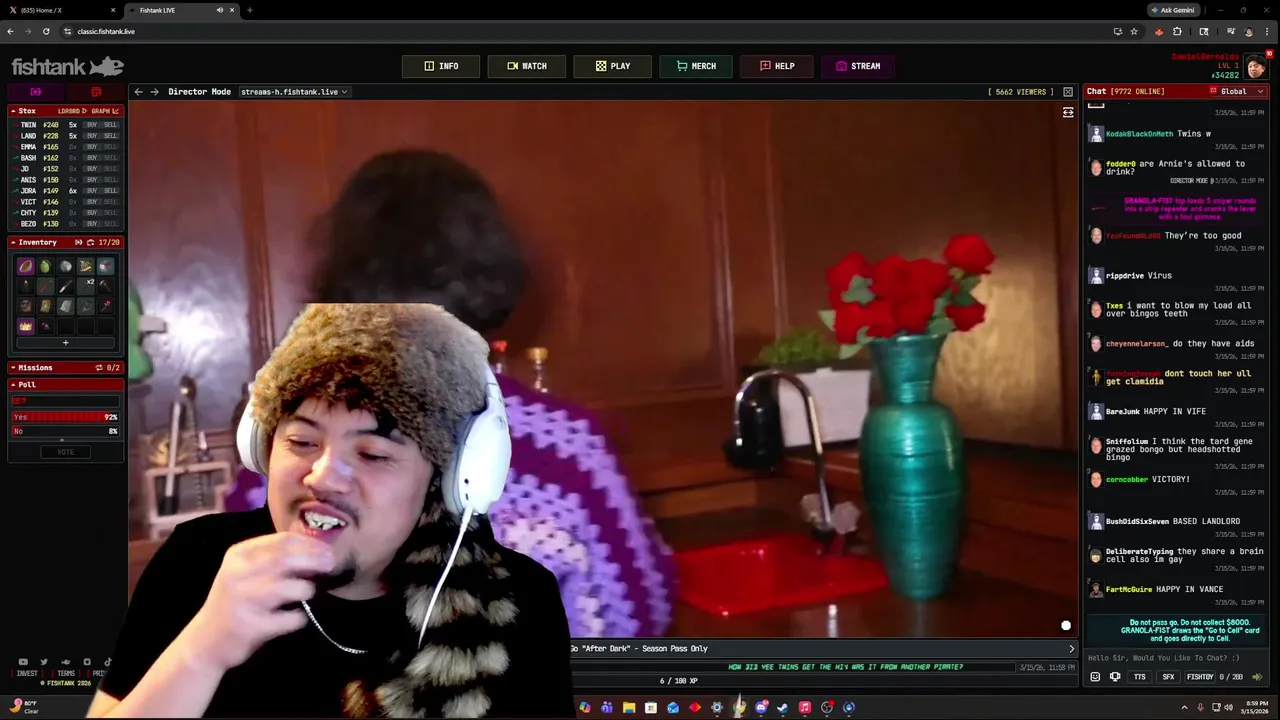Open the Stox GRAPH view
The width and height of the screenshot is (1280, 720).
click(x=105, y=111)
